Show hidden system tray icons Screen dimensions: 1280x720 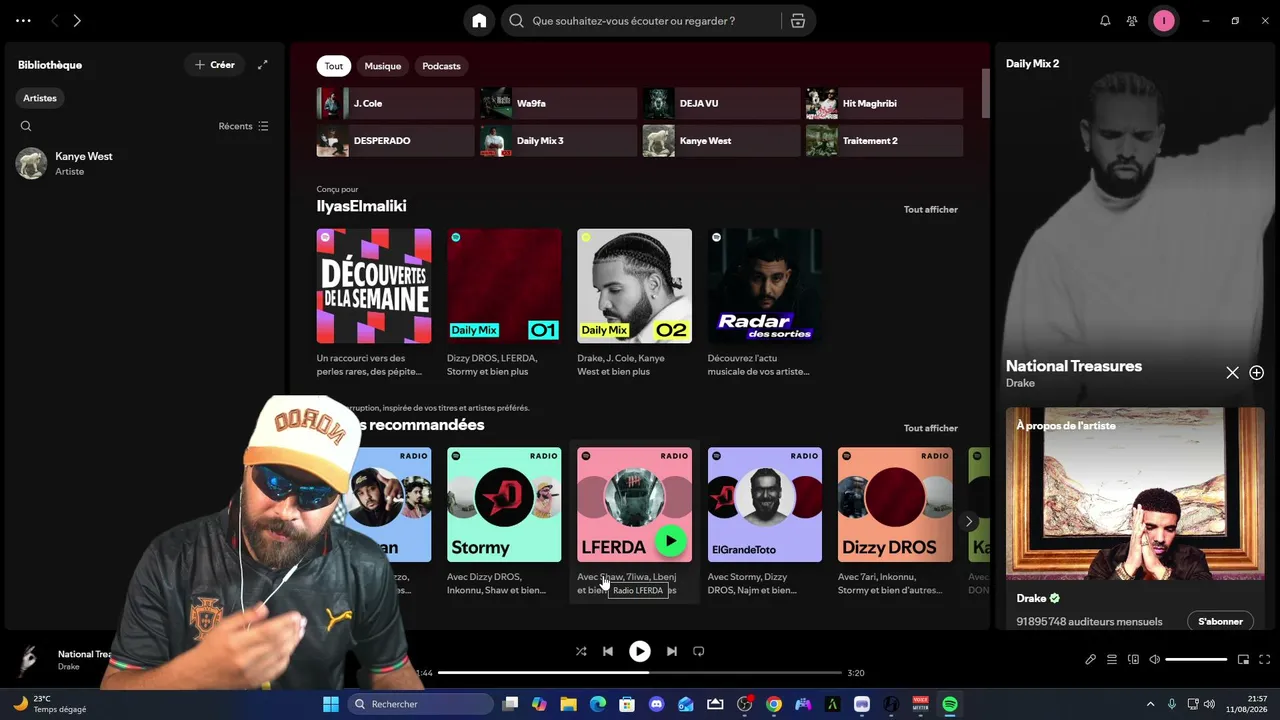click(1150, 704)
